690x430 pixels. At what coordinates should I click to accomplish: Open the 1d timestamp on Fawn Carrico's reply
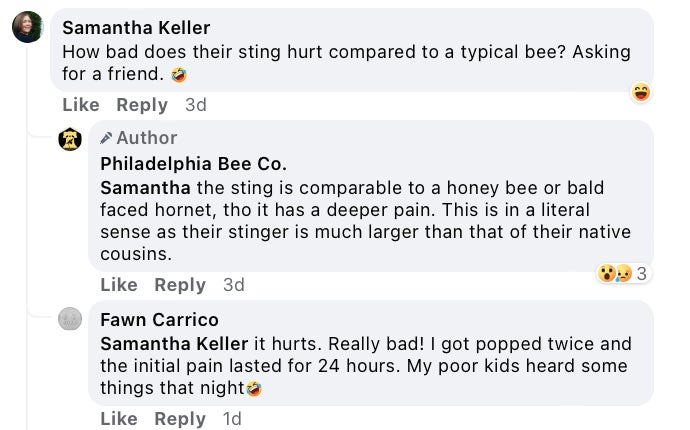tap(232, 419)
